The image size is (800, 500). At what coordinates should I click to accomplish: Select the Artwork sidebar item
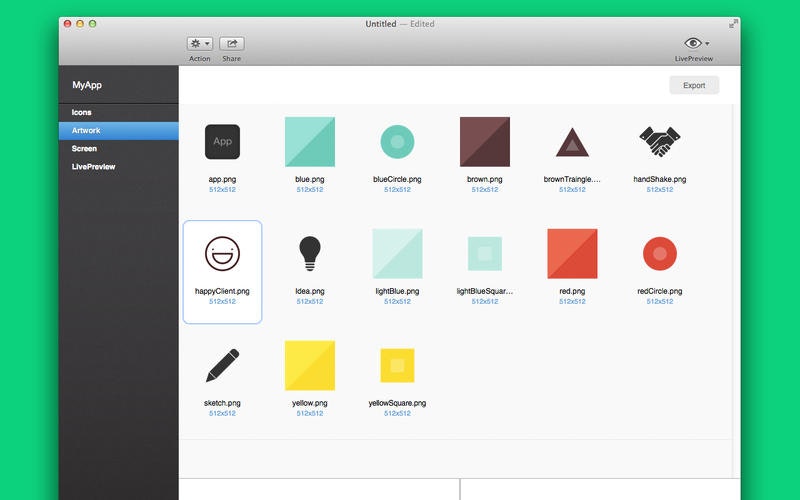coord(118,131)
